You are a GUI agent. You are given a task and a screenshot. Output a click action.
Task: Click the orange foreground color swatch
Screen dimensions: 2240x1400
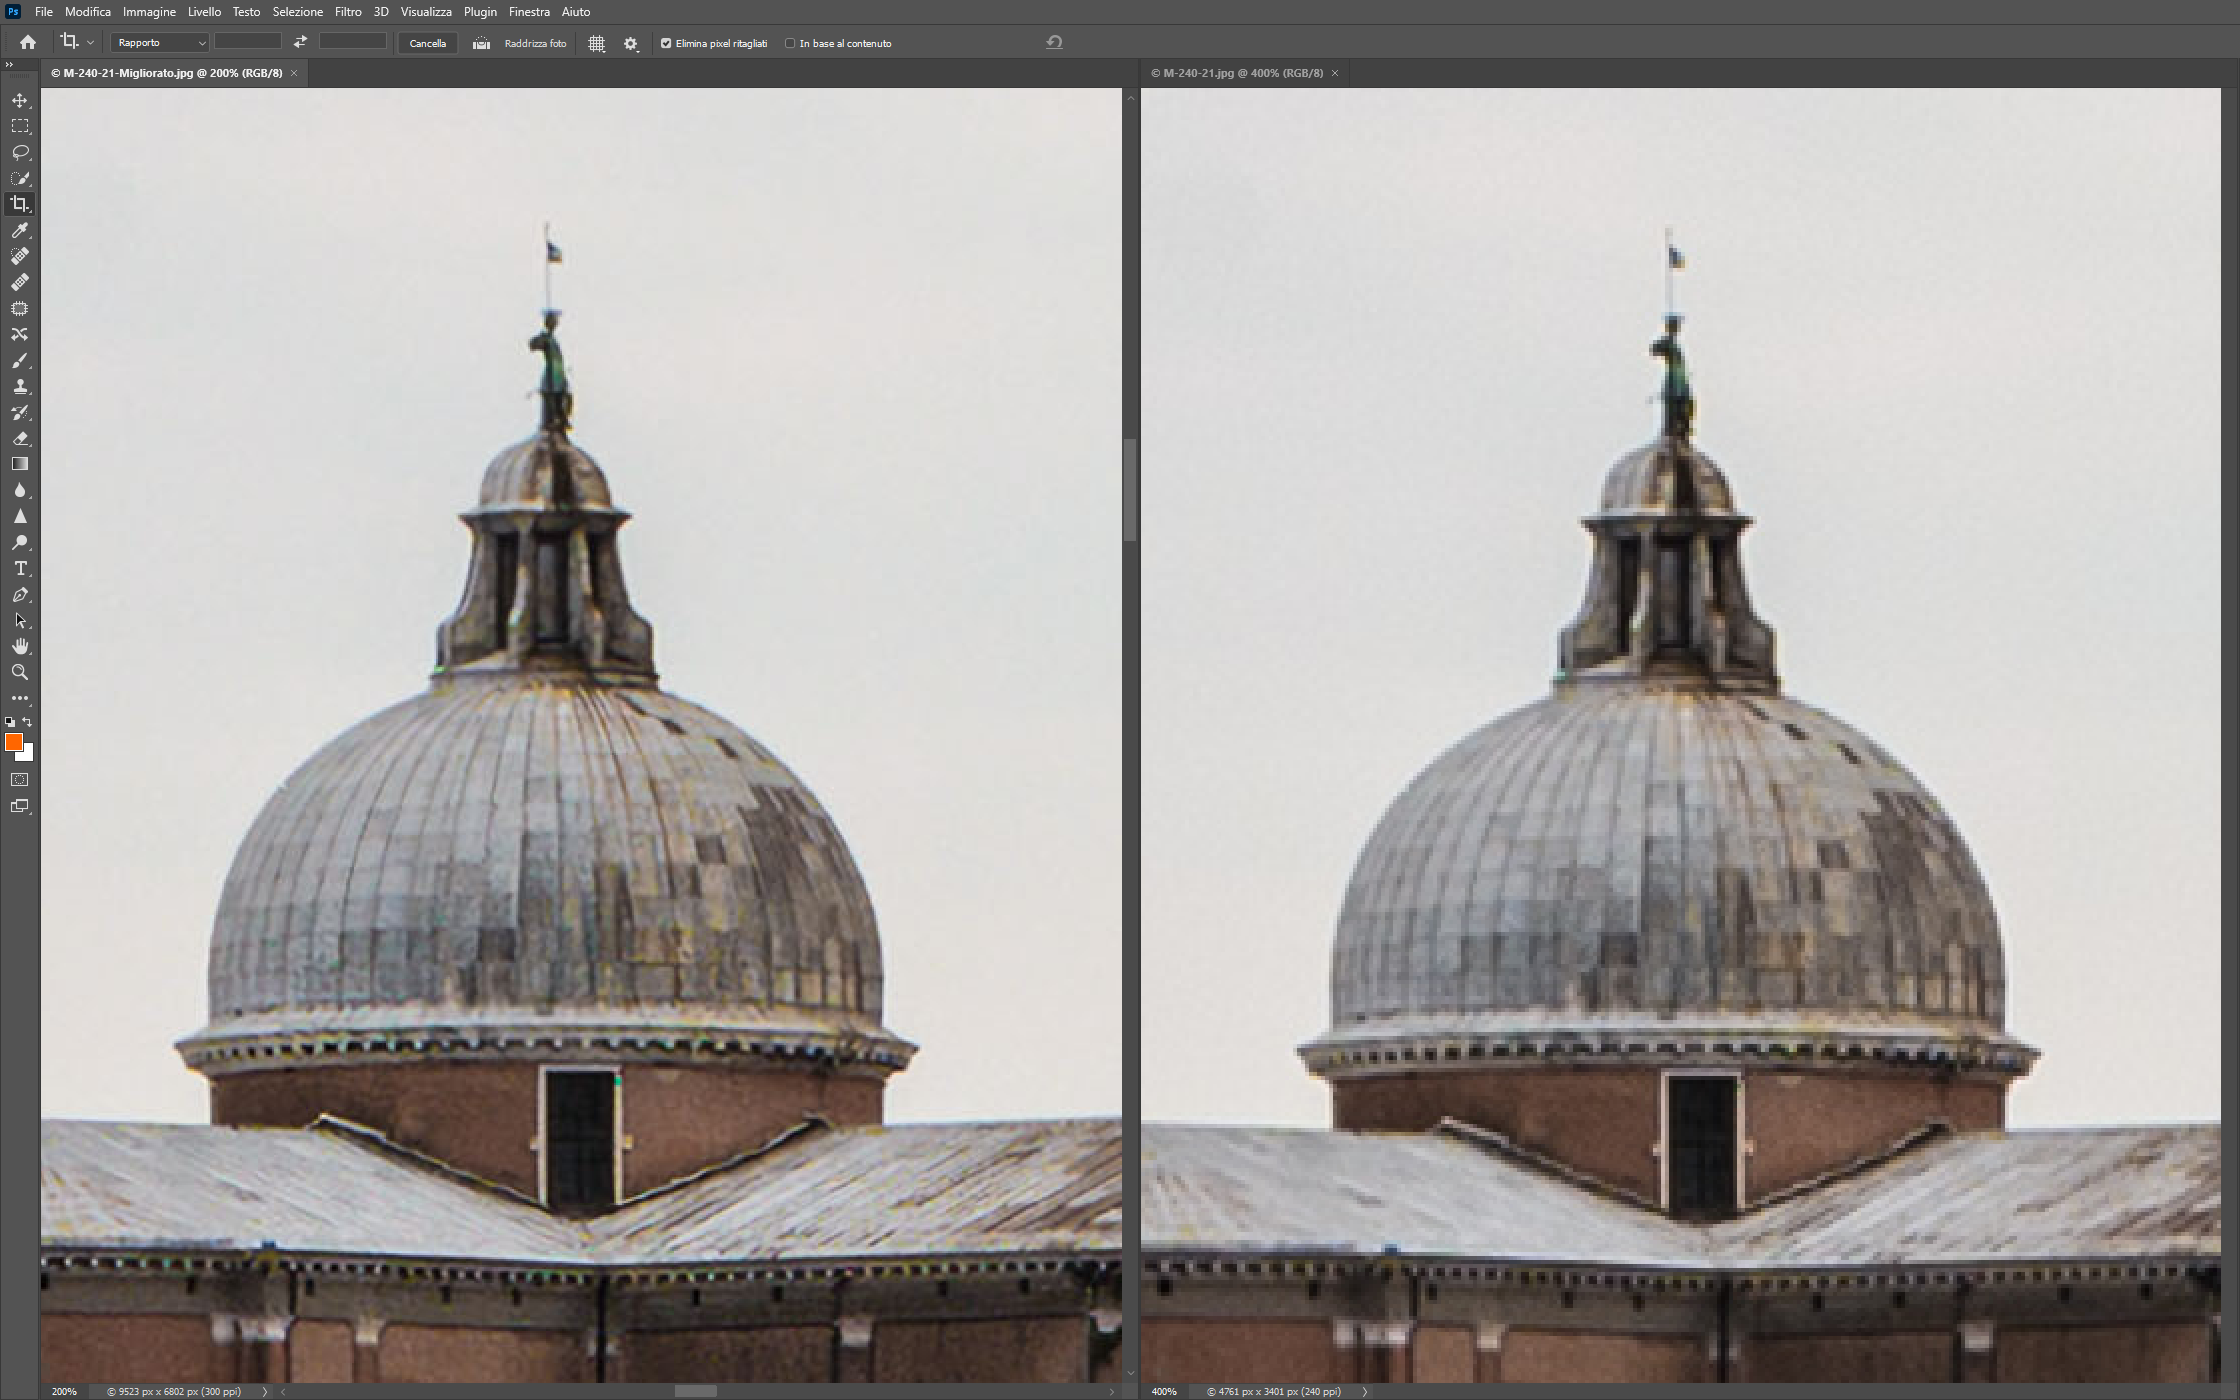(14, 742)
